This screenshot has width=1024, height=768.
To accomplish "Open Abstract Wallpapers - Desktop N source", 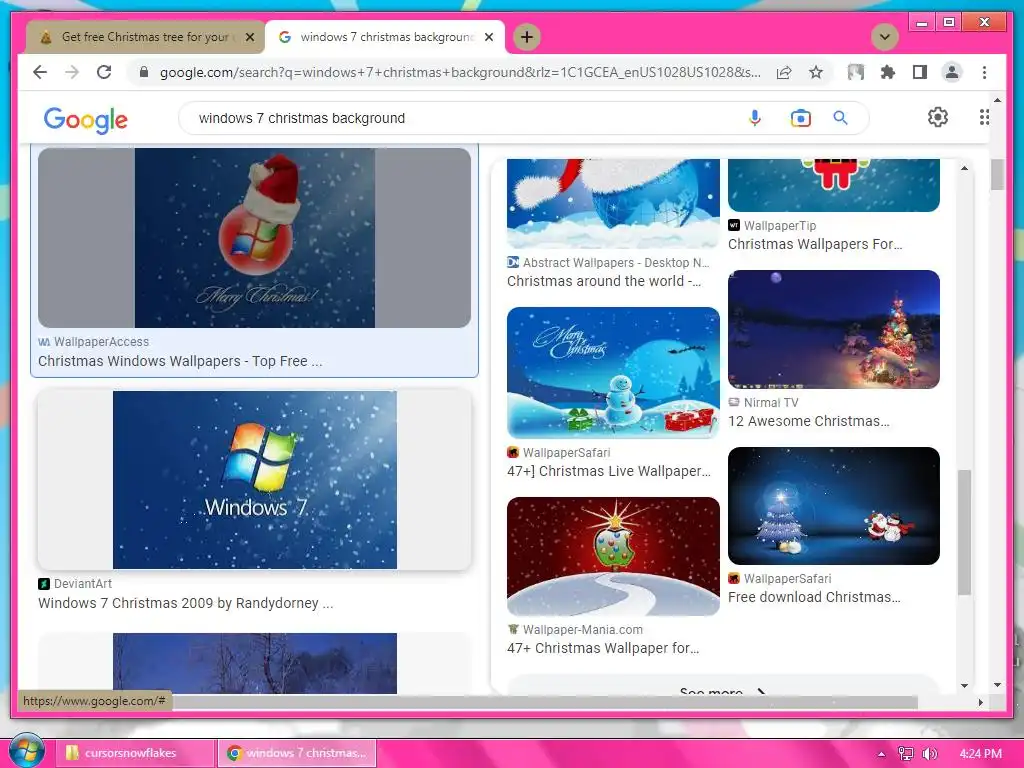I will (x=608, y=263).
